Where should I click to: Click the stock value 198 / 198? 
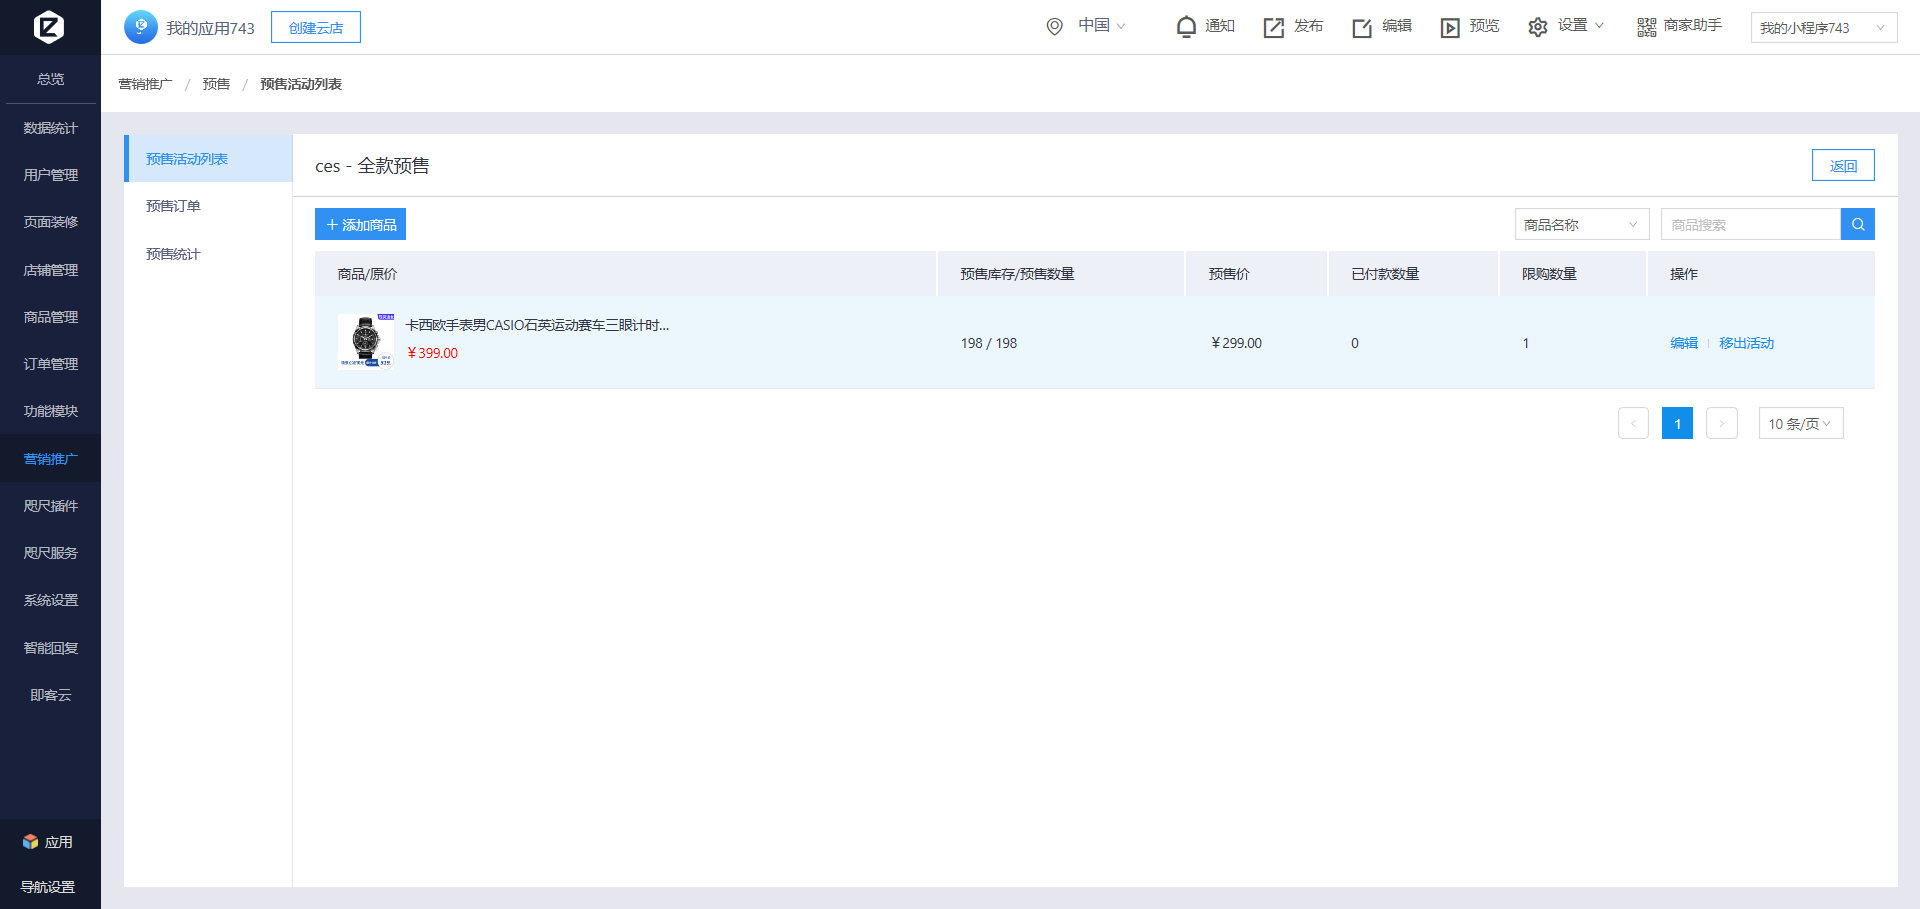click(989, 343)
